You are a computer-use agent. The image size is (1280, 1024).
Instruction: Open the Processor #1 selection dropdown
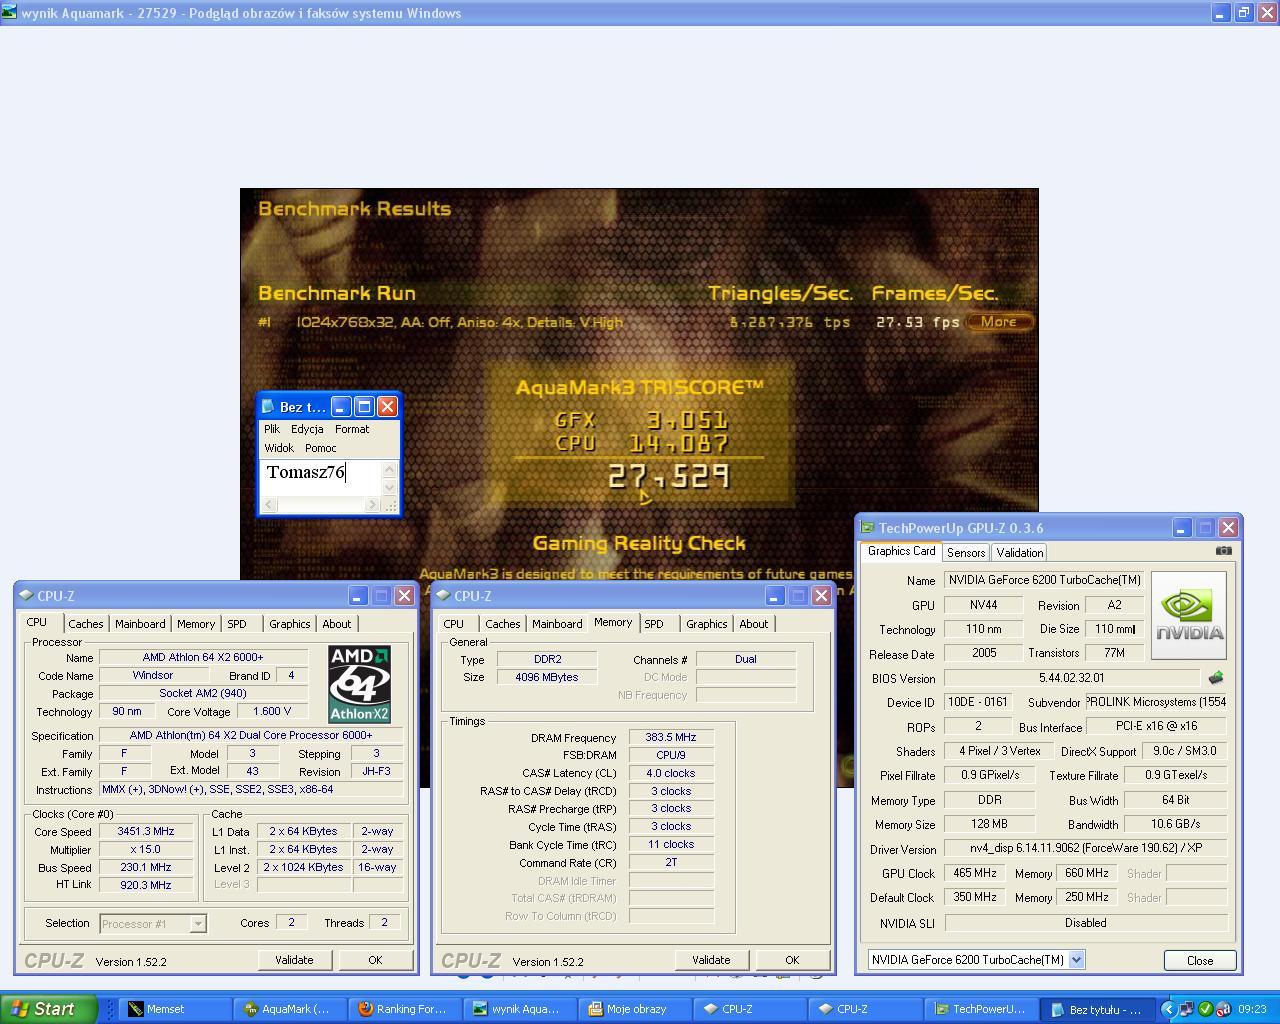click(x=198, y=923)
